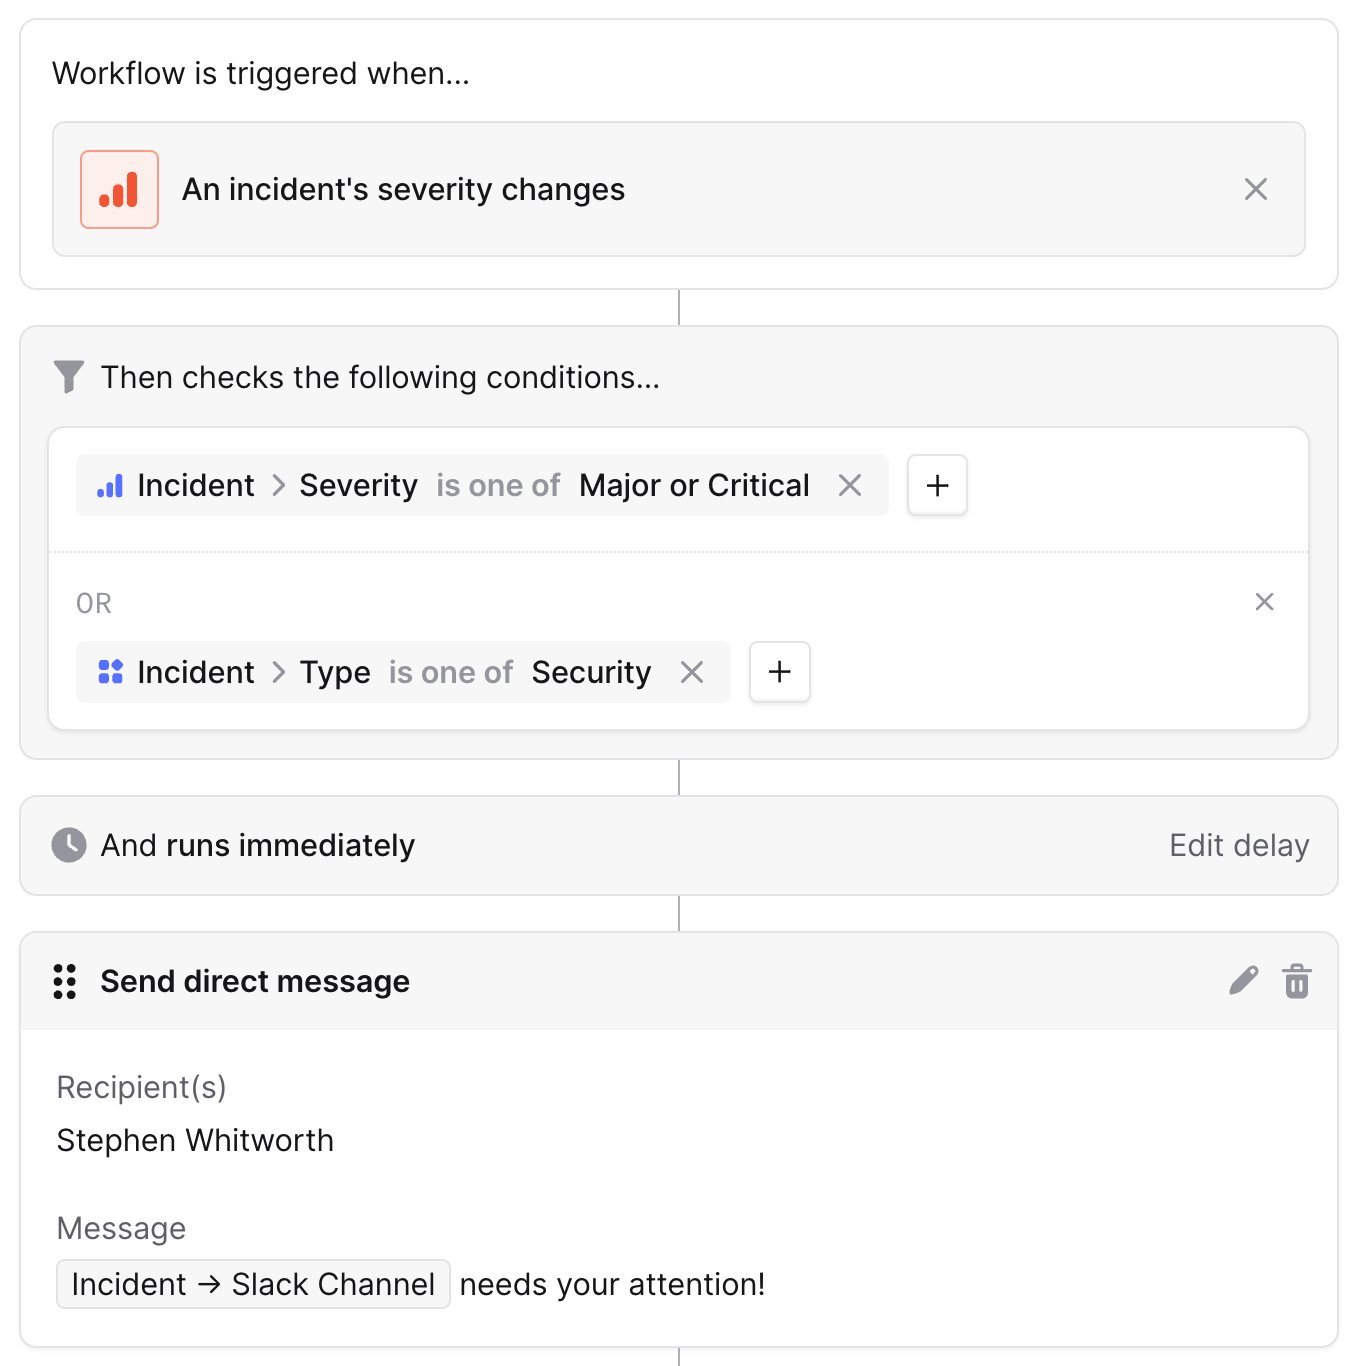Edit Major or Critical severity value
Image resolution: width=1356 pixels, height=1366 pixels.
point(694,486)
